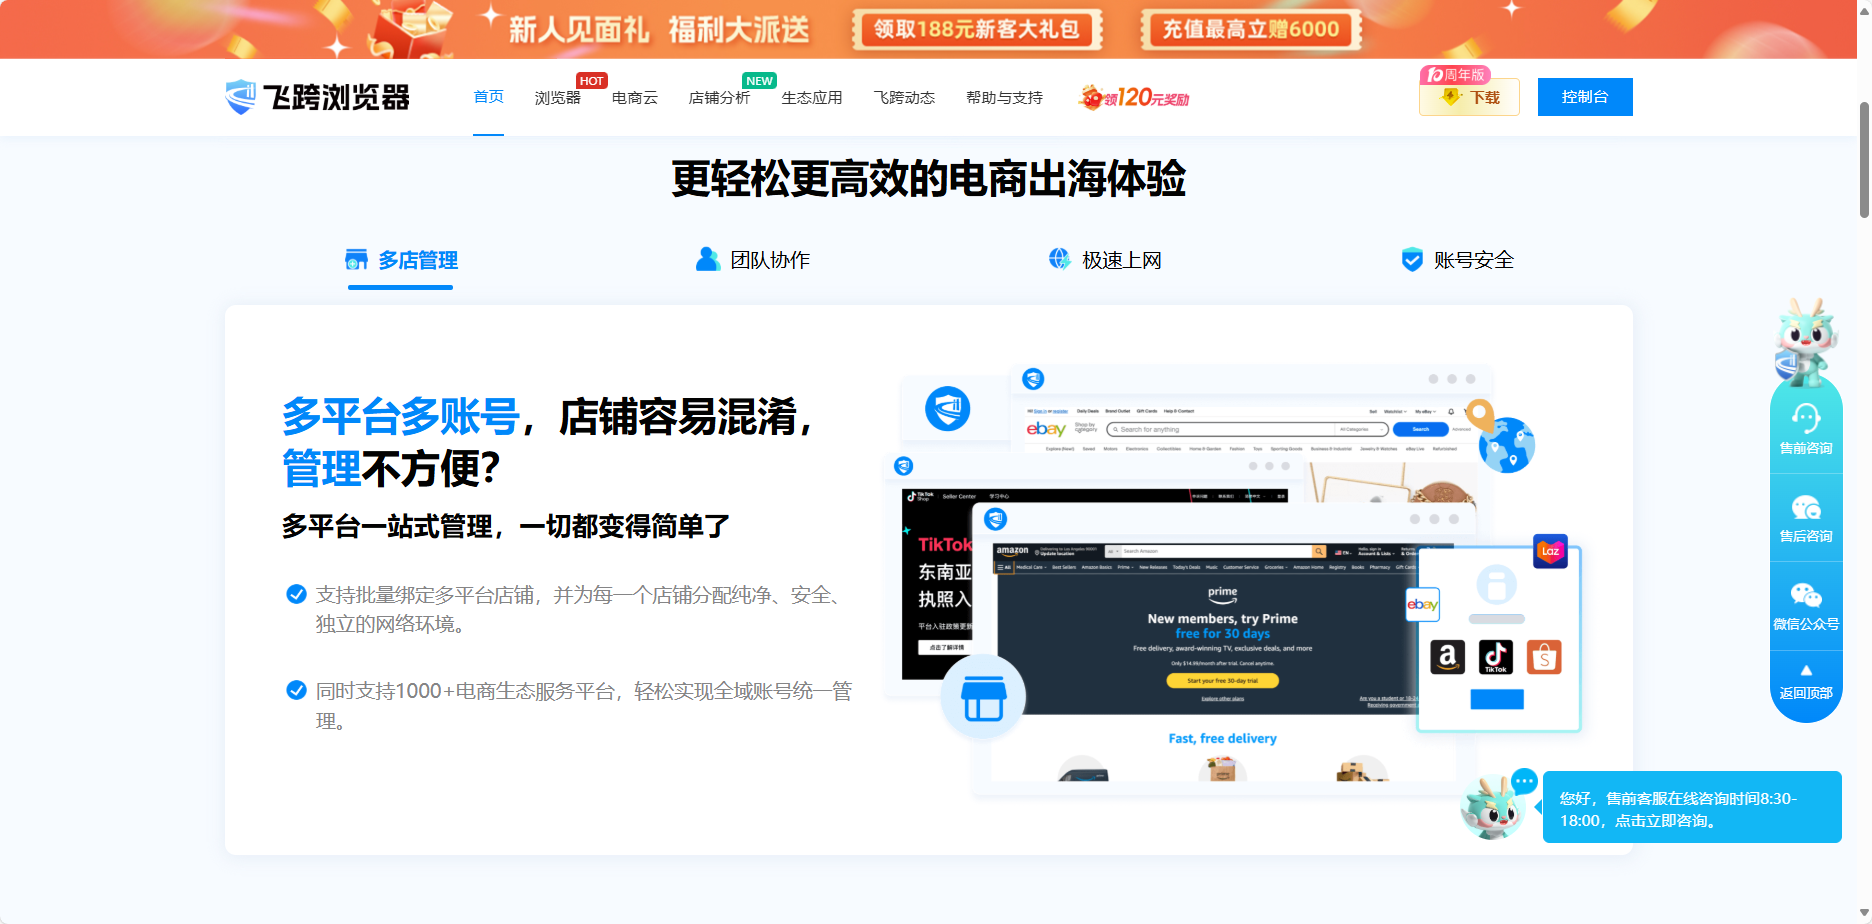1872x924 pixels.
Task: Click the page vertical scrollbar thumb
Action: point(1864,159)
